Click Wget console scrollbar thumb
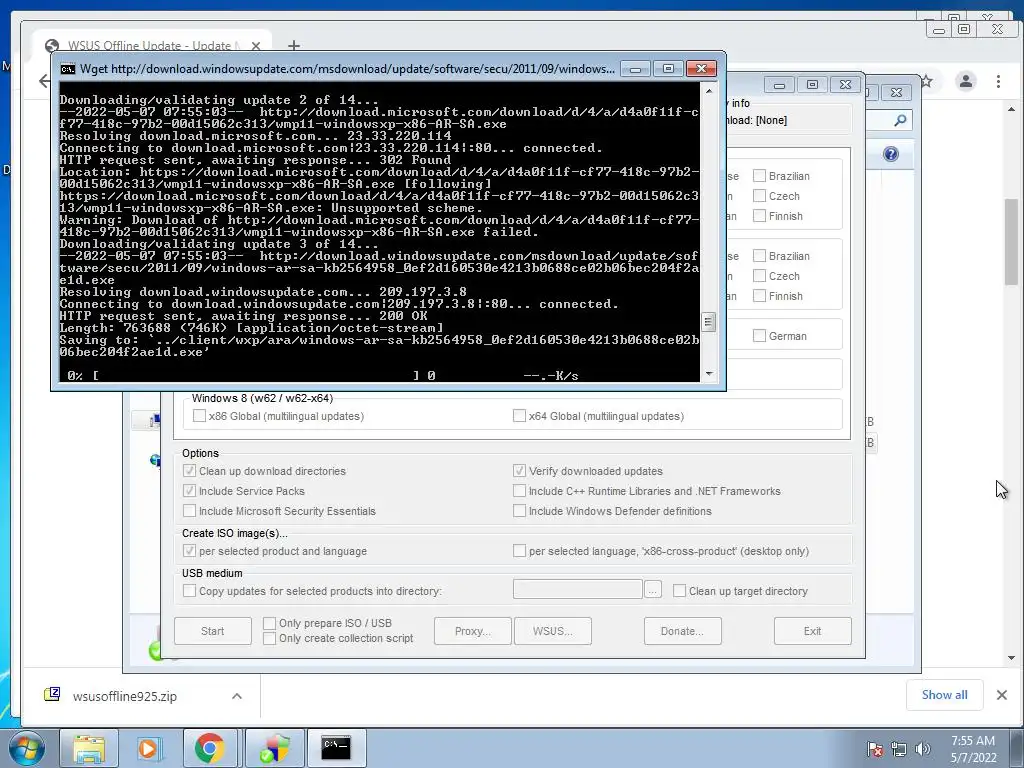Image resolution: width=1024 pixels, height=768 pixels. tap(709, 322)
